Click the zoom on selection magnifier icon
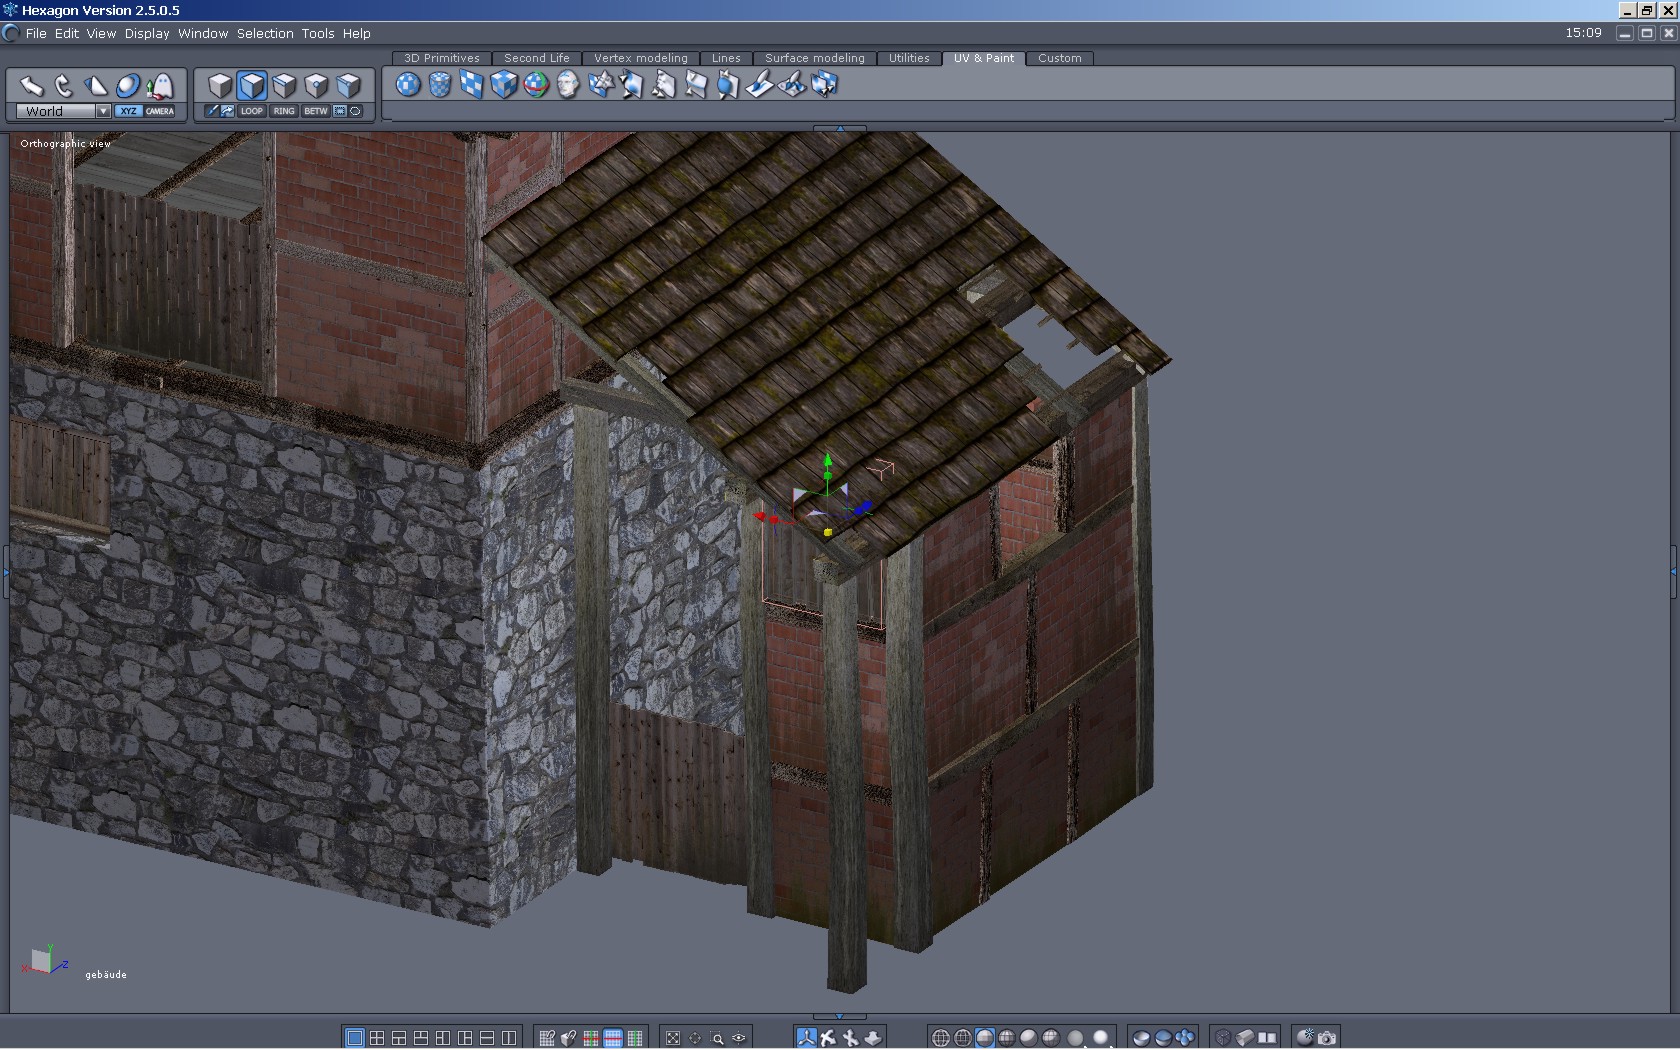Viewport: 1680px width, 1050px height. (x=717, y=1038)
